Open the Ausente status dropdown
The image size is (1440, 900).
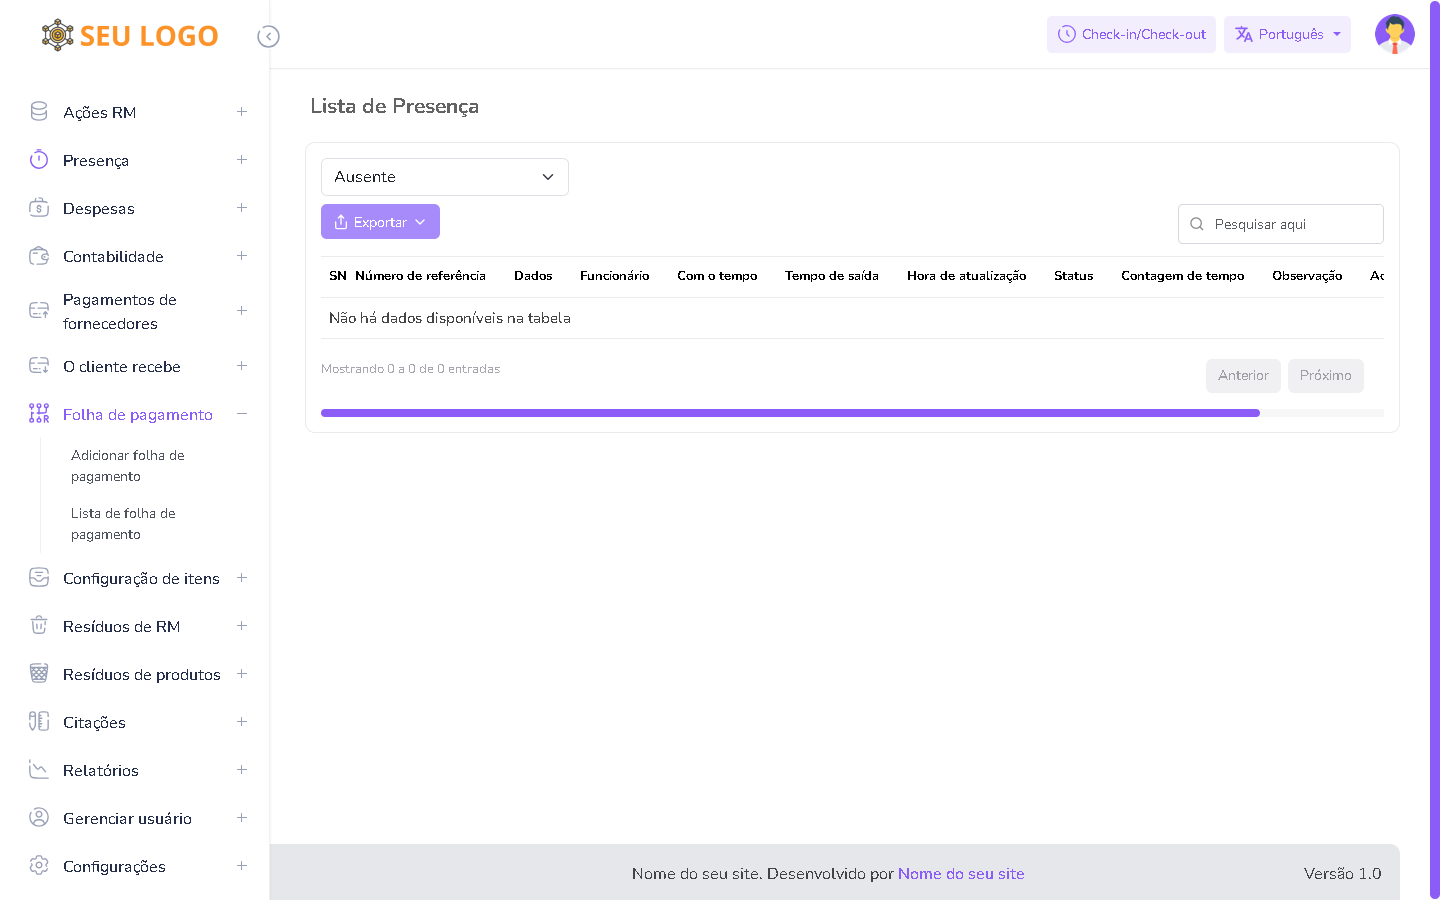[x=444, y=177]
